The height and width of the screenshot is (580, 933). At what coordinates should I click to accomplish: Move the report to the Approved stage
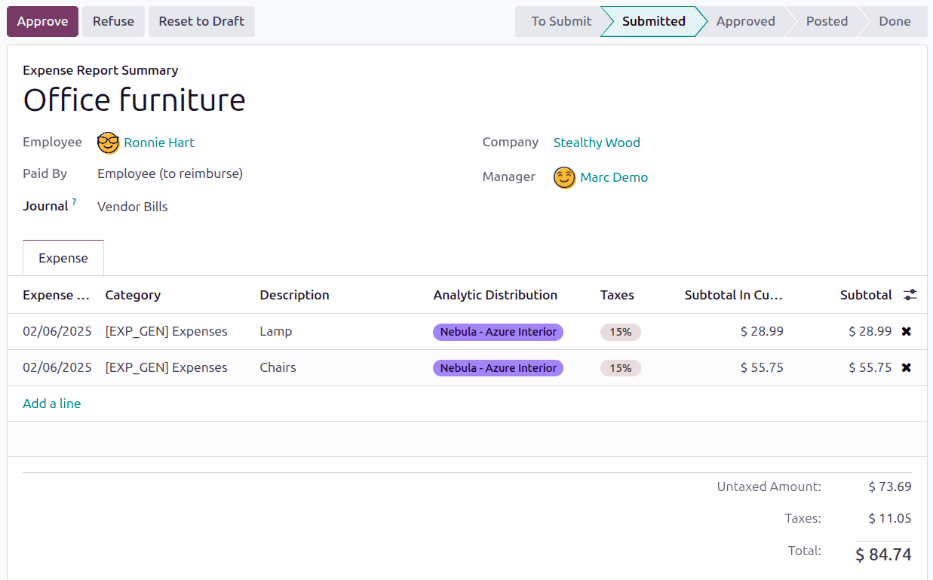point(746,20)
